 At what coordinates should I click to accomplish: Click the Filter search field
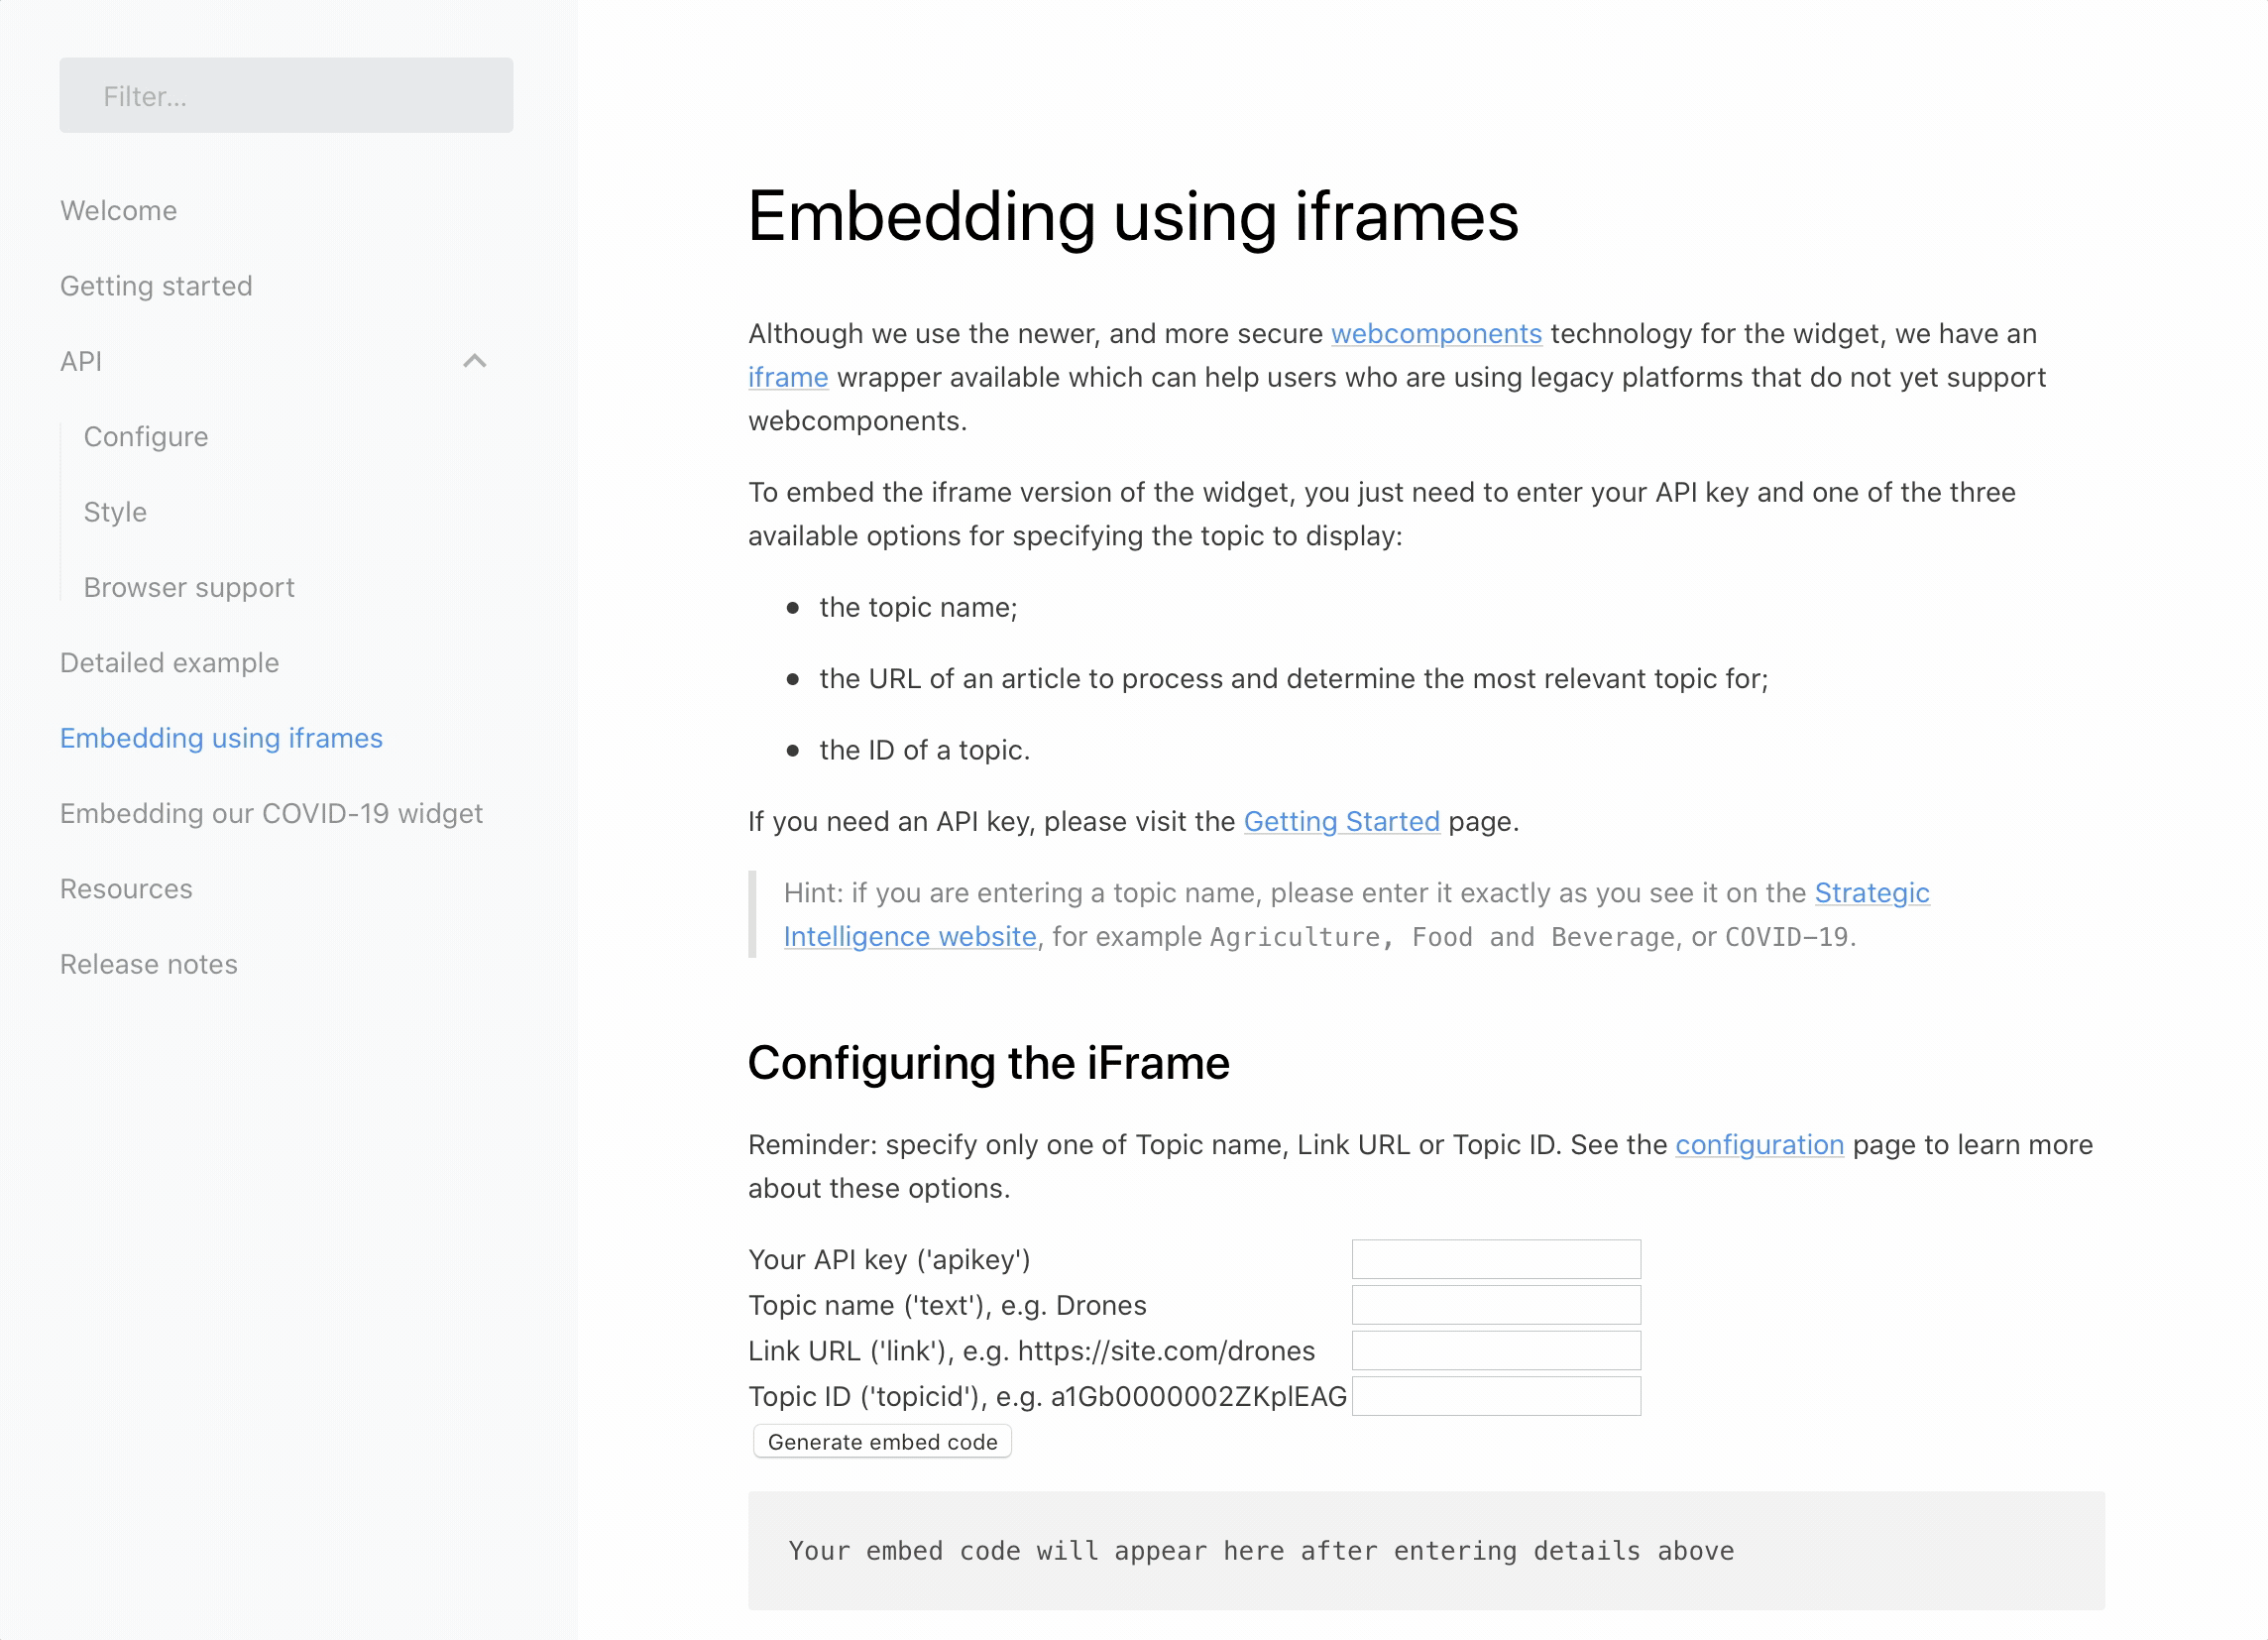pyautogui.click(x=286, y=95)
